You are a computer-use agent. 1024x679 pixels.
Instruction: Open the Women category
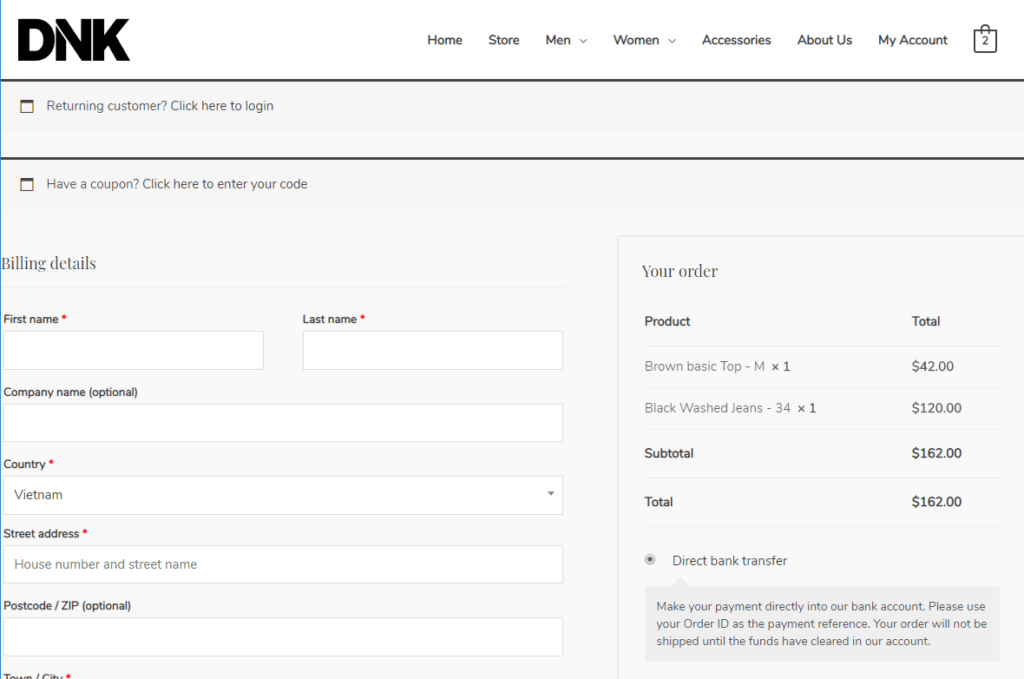click(636, 40)
